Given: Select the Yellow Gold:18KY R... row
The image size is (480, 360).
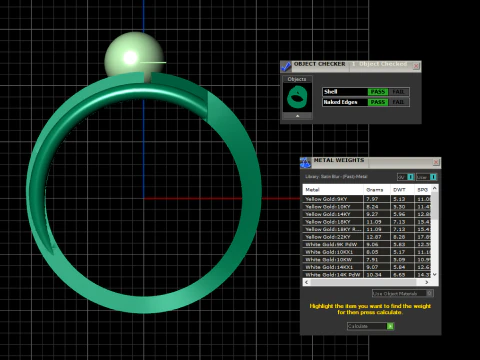Looking at the screenshot, I should click(x=367, y=229).
